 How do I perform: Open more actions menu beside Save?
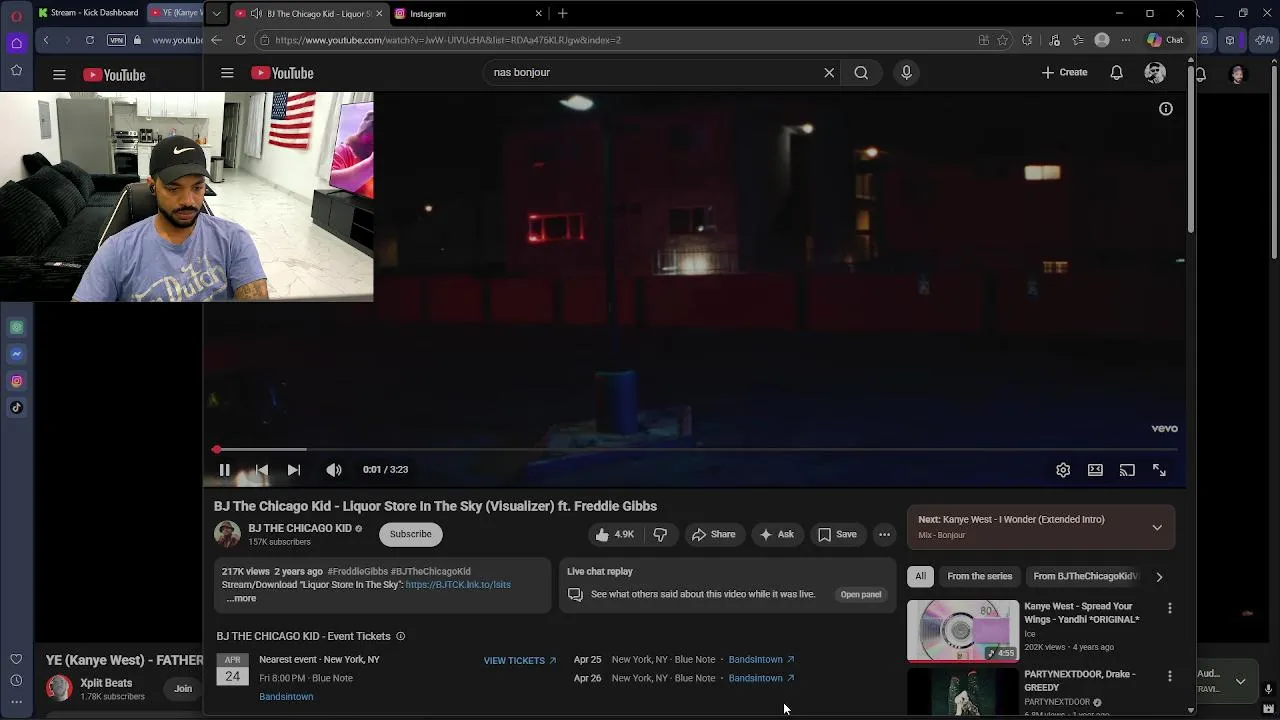point(884,535)
